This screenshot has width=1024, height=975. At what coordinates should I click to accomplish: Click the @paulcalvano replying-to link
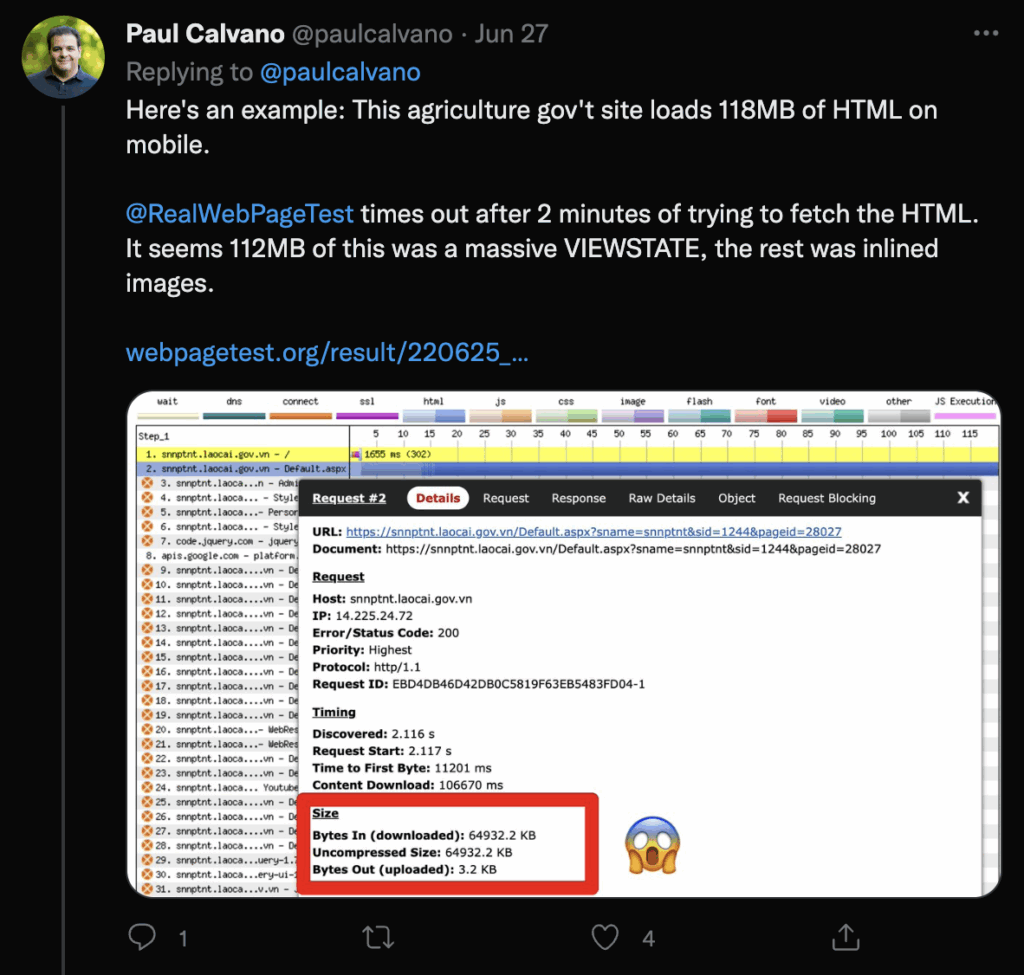[340, 72]
